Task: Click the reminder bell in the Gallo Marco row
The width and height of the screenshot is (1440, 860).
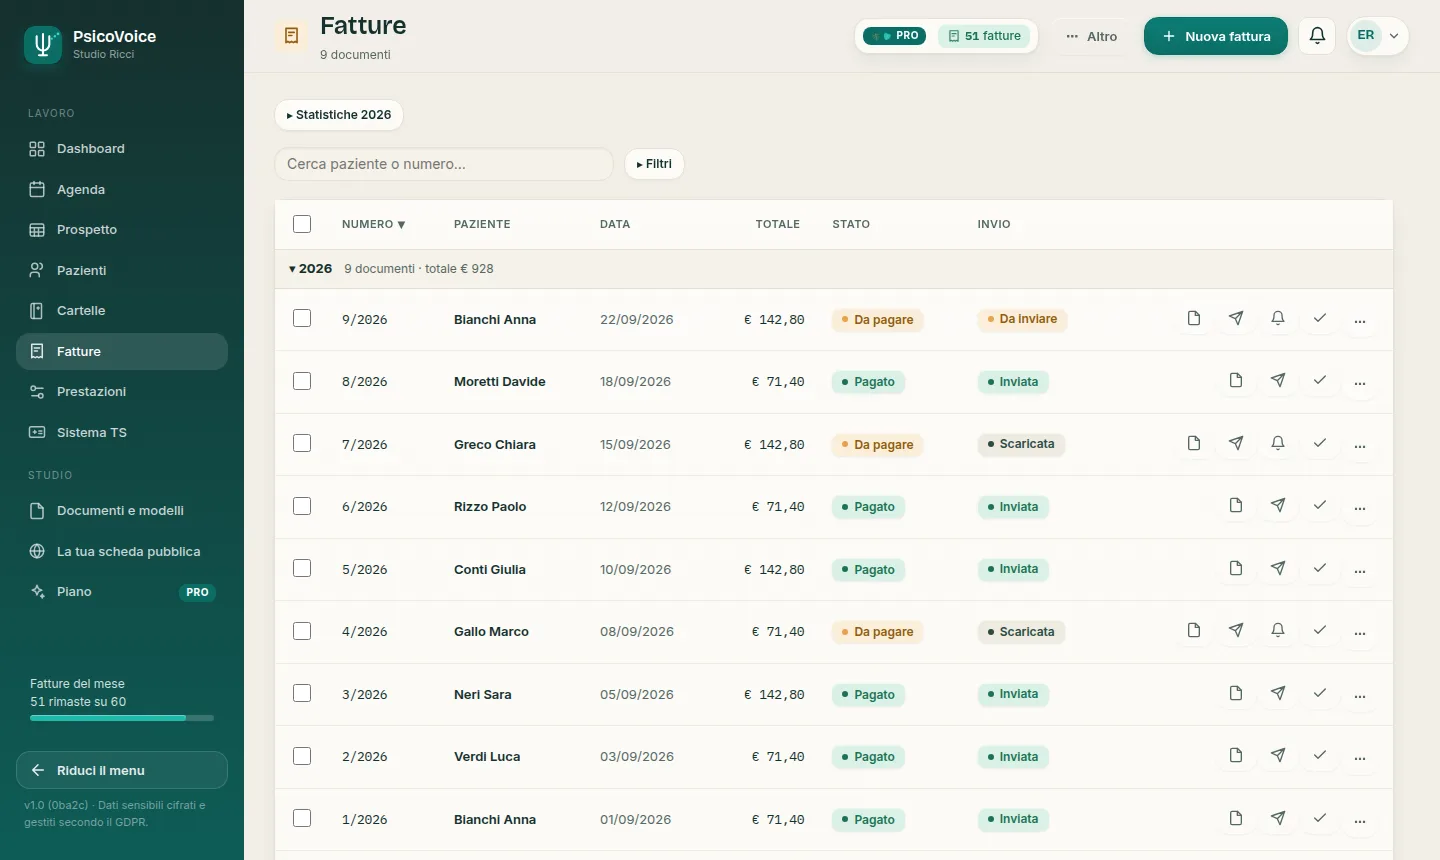Action: pos(1278,631)
